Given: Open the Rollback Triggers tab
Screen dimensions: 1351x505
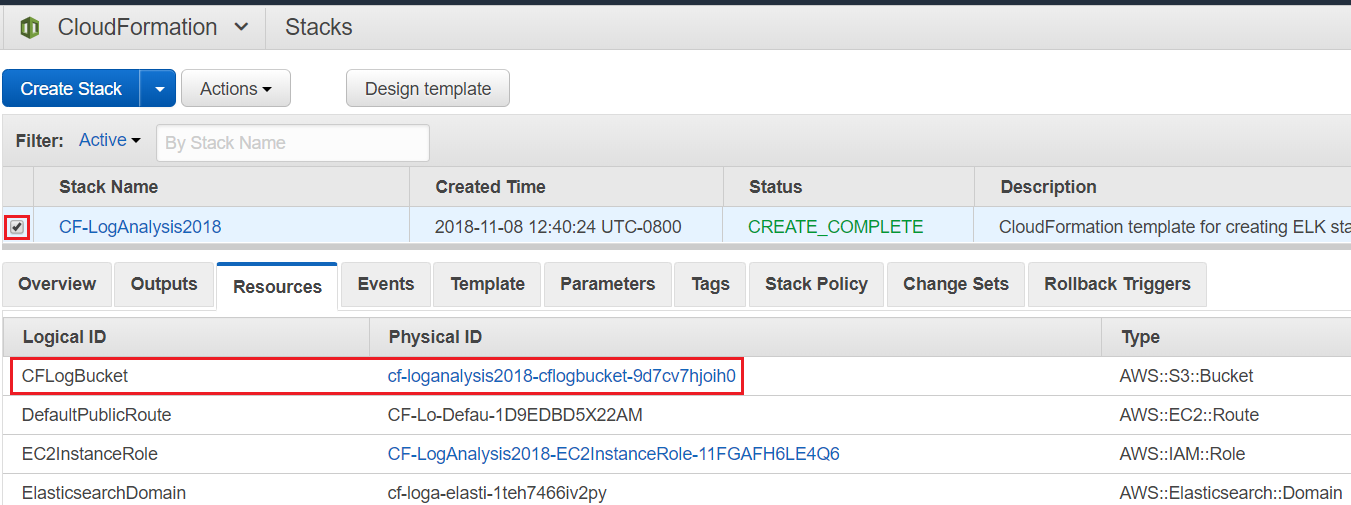Looking at the screenshot, I should click(x=1117, y=284).
